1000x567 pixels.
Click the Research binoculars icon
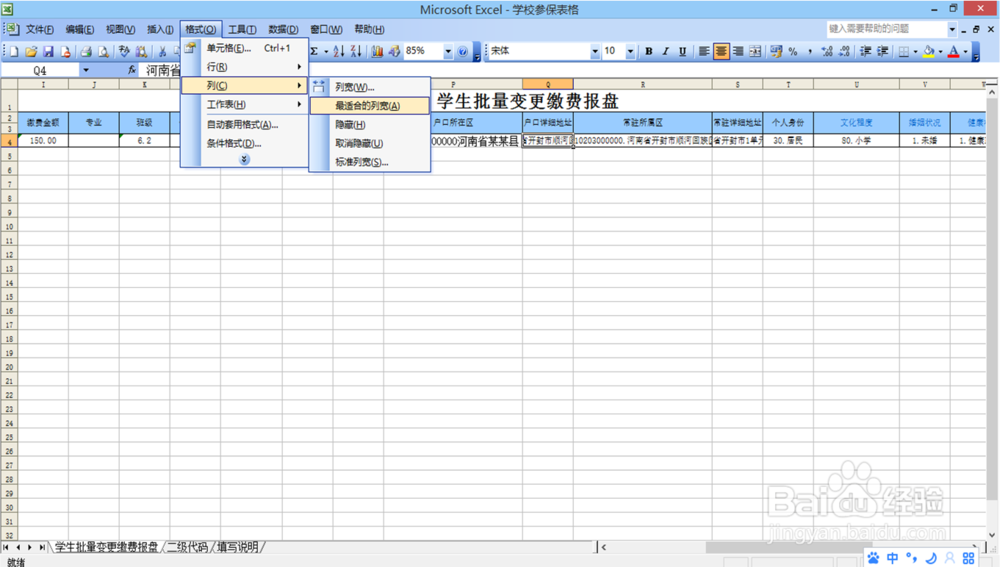click(142, 52)
